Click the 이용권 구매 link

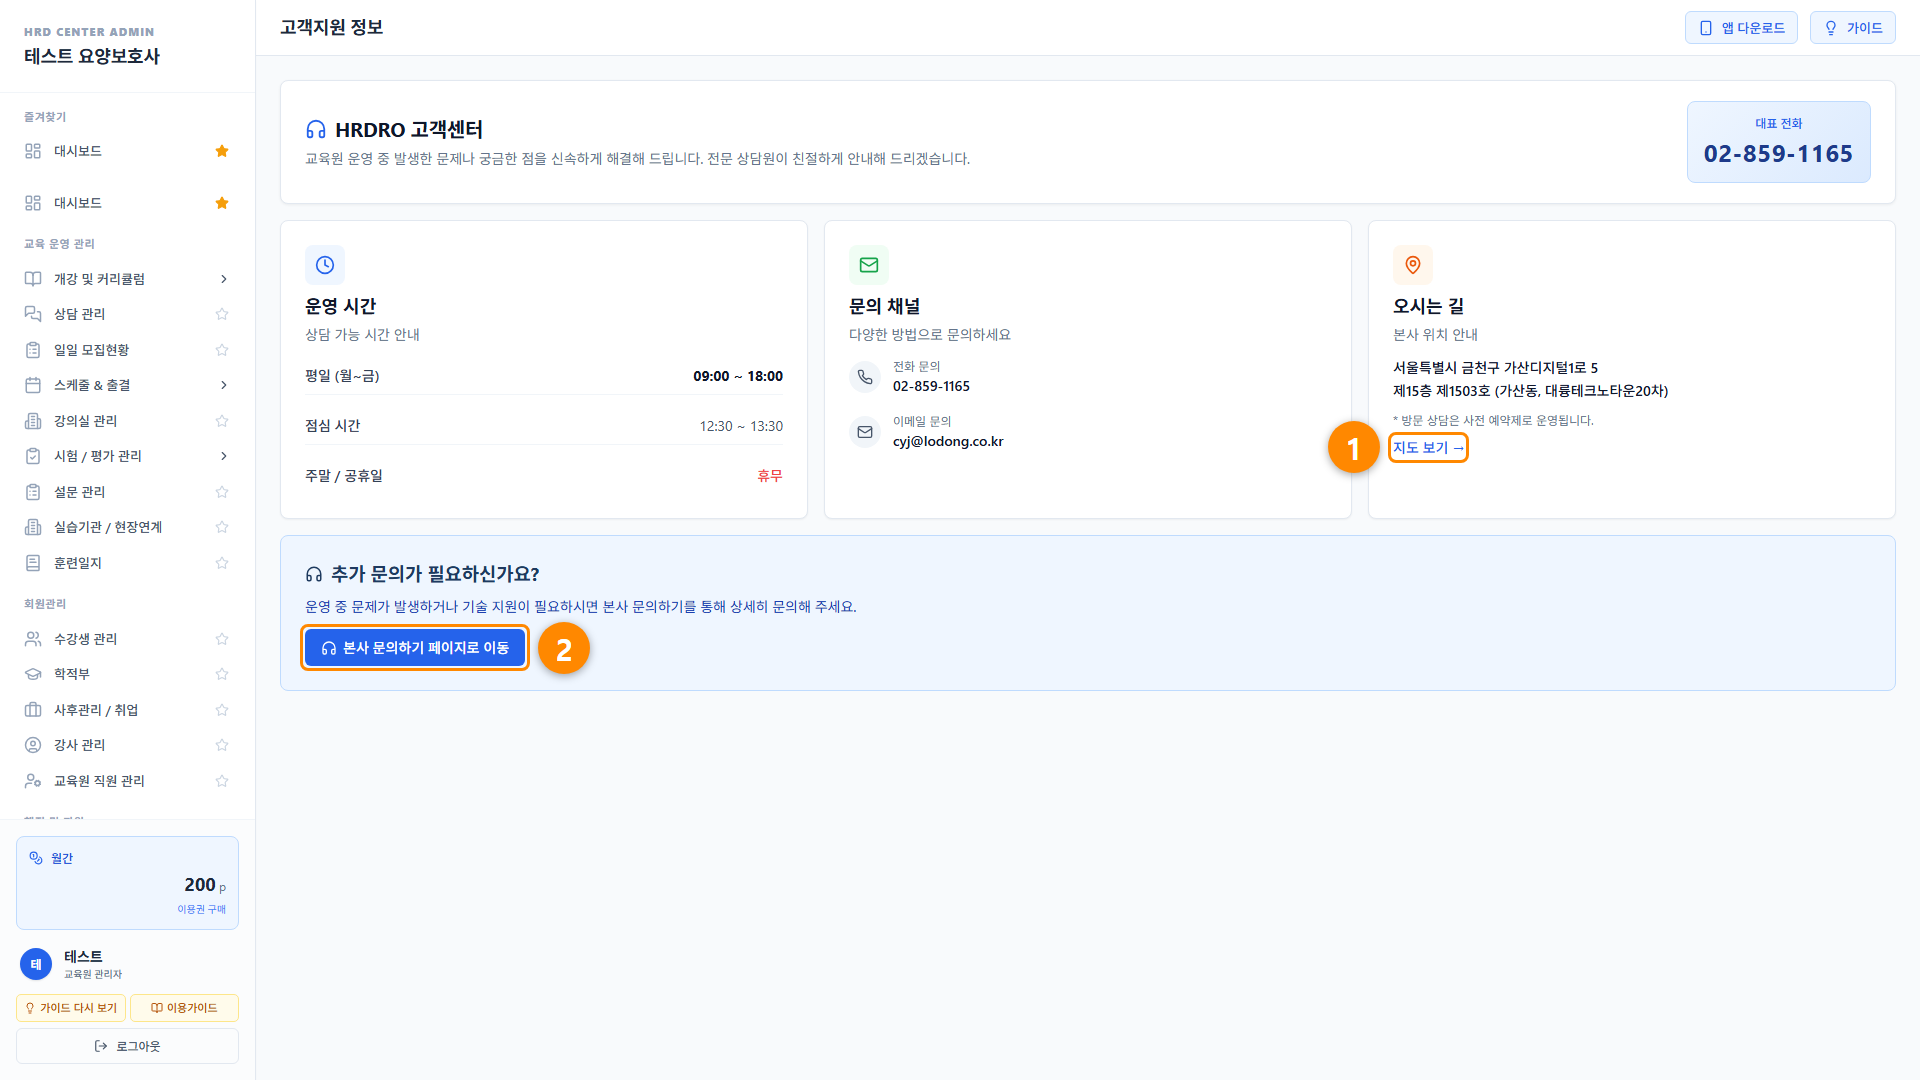[202, 909]
